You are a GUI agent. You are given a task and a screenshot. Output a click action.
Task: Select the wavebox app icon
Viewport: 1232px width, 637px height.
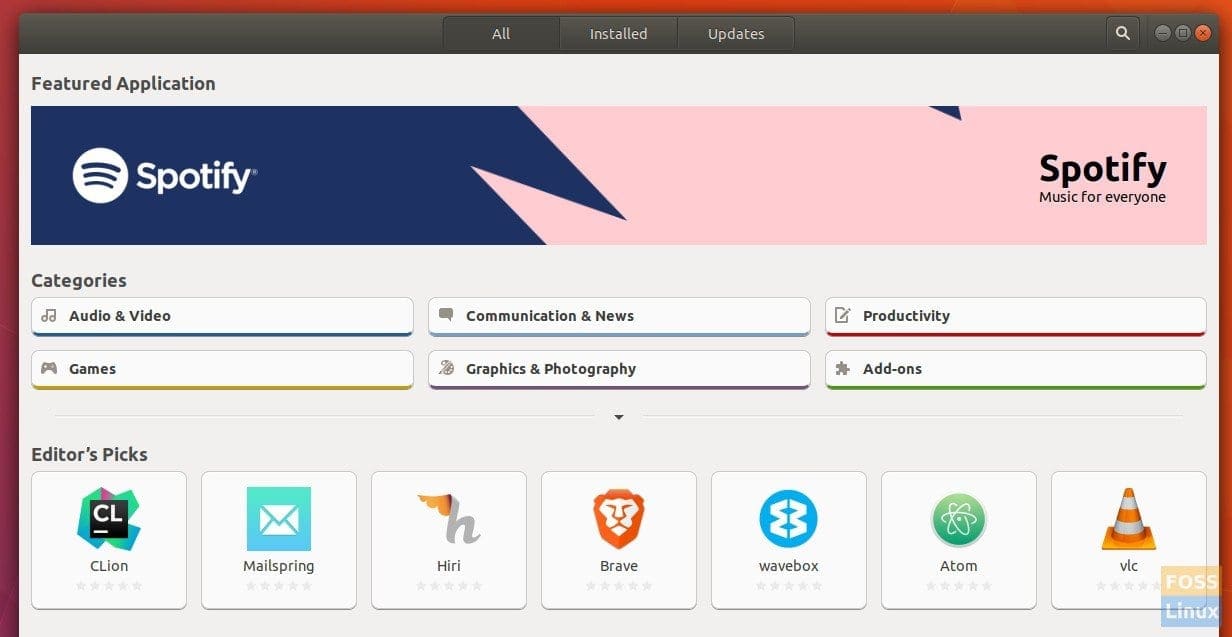click(789, 519)
